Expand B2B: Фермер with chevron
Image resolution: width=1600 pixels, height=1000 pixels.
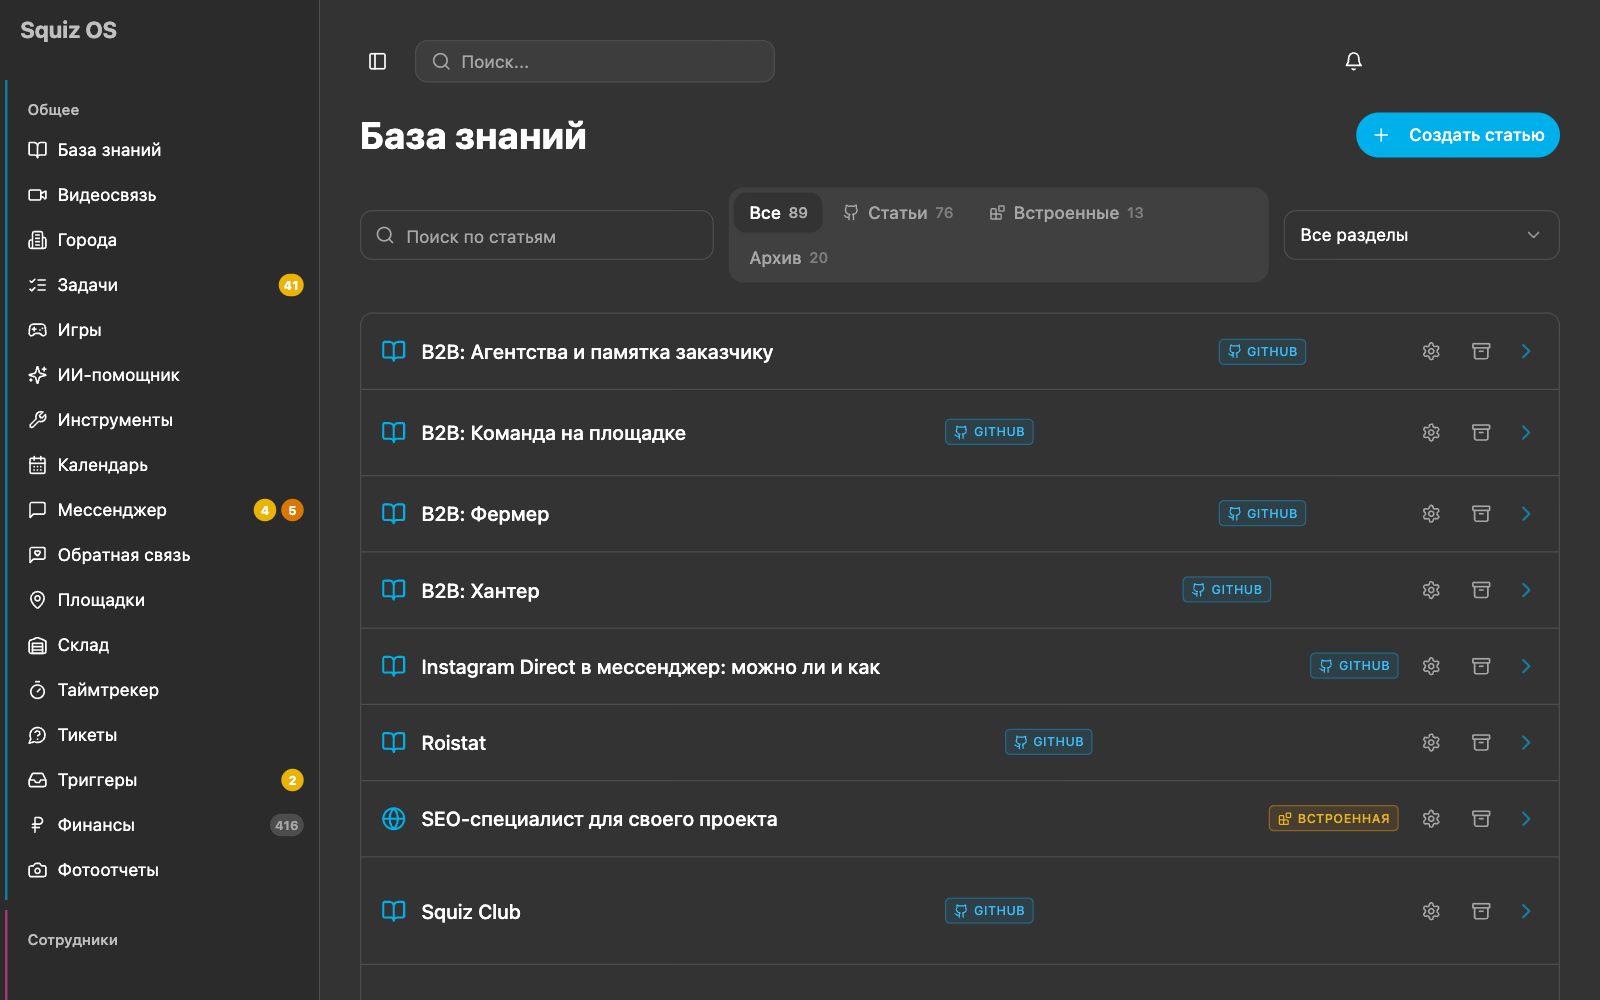coord(1526,513)
